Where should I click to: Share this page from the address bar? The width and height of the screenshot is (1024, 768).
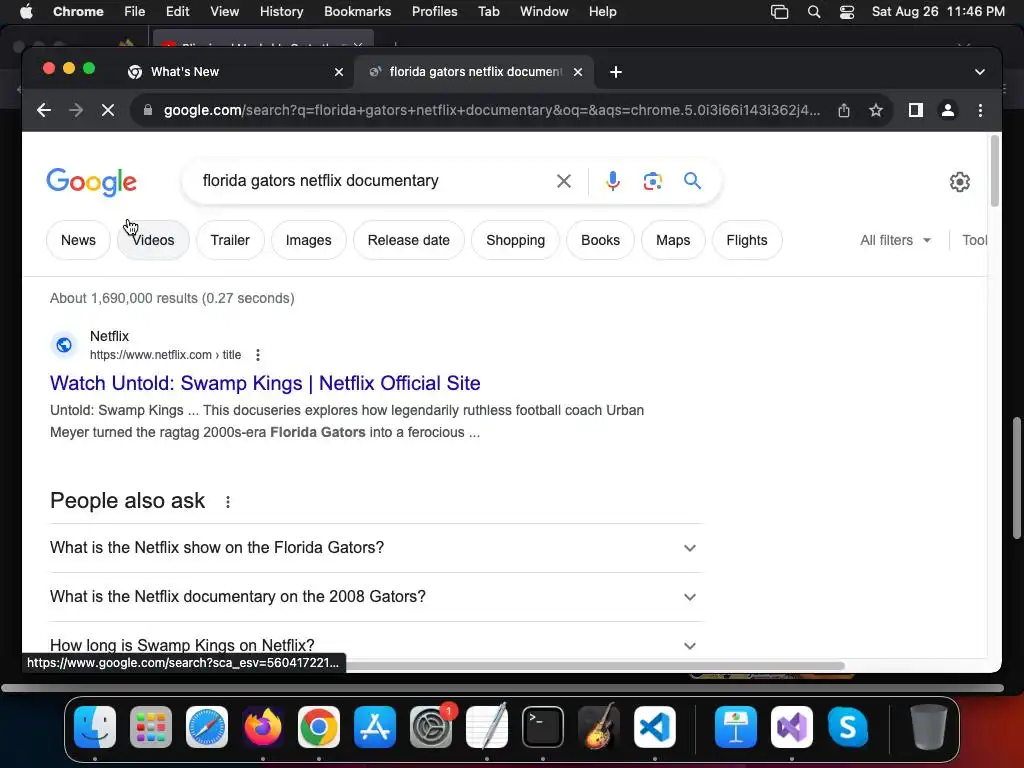pyautogui.click(x=844, y=110)
